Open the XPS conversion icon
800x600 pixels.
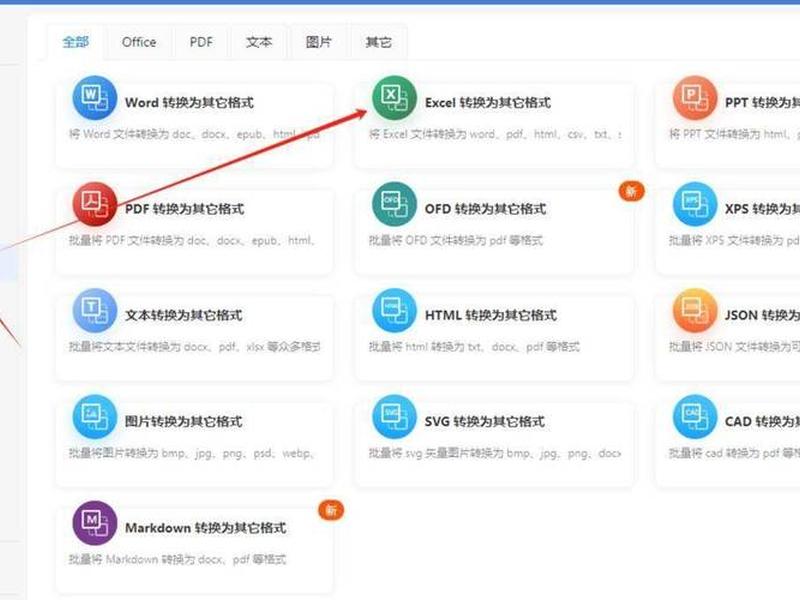[695, 204]
